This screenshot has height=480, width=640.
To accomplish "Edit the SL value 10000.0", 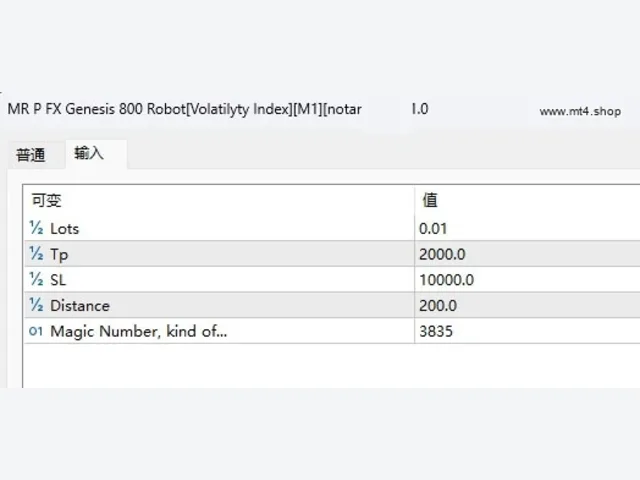I will (527, 280).
